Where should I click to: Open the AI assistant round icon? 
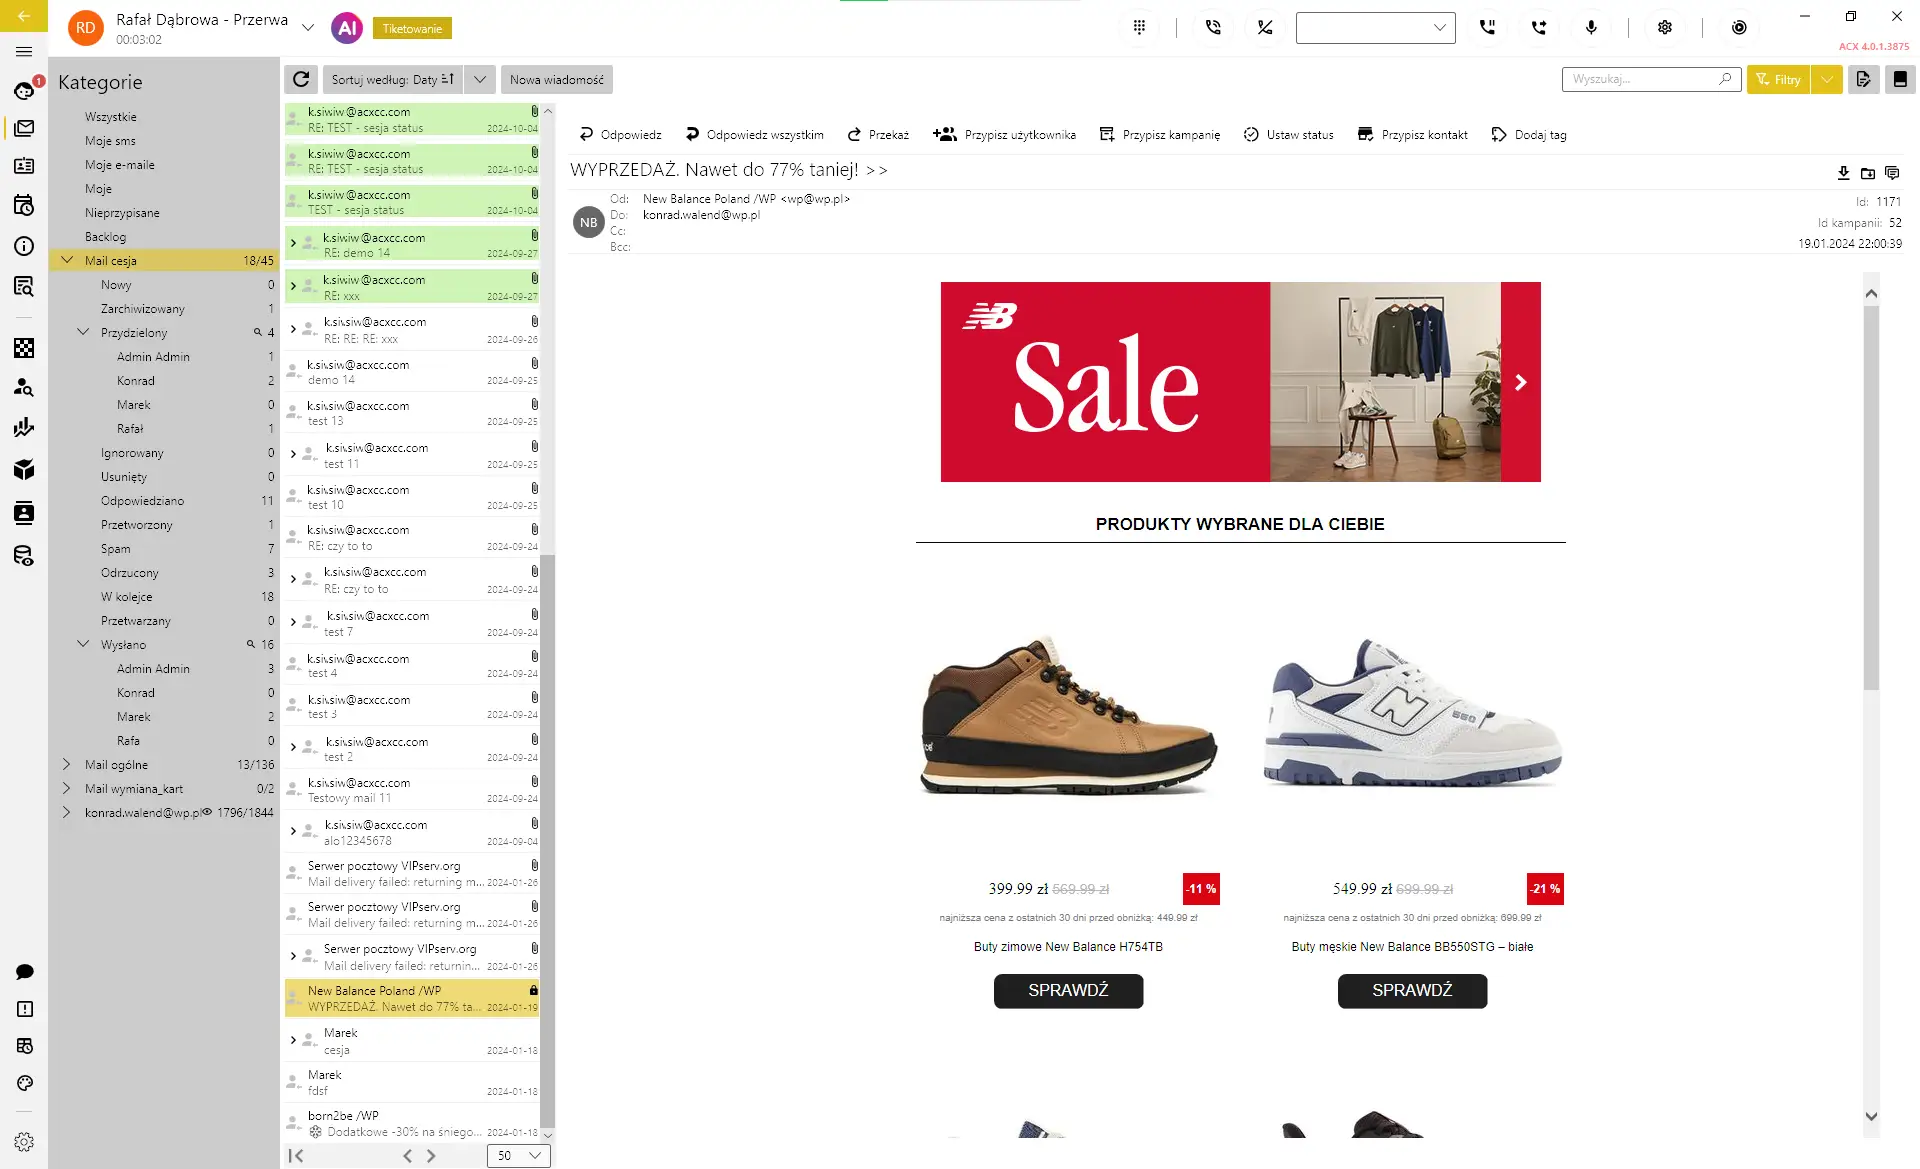[x=347, y=28]
